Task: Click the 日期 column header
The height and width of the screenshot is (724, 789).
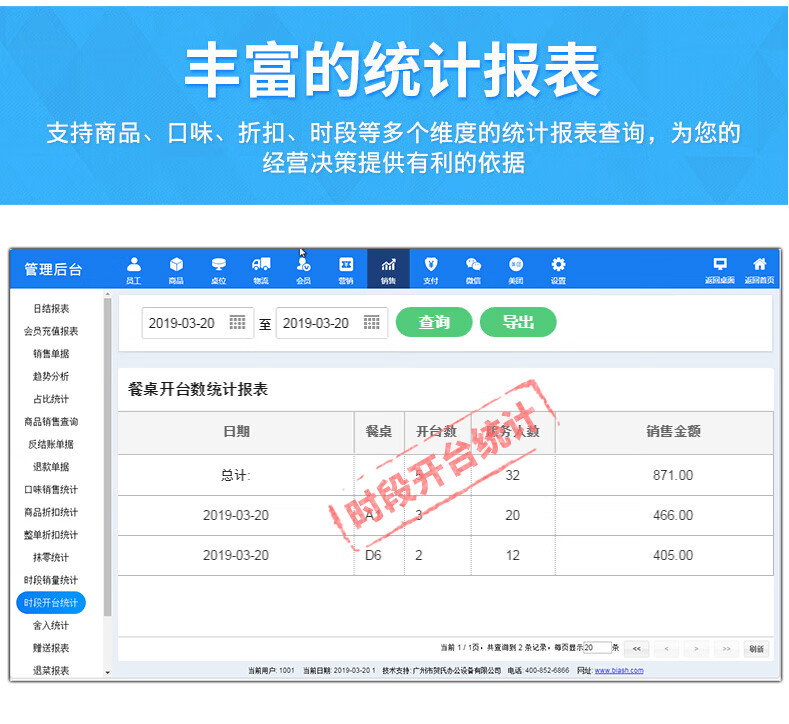Action: (236, 432)
